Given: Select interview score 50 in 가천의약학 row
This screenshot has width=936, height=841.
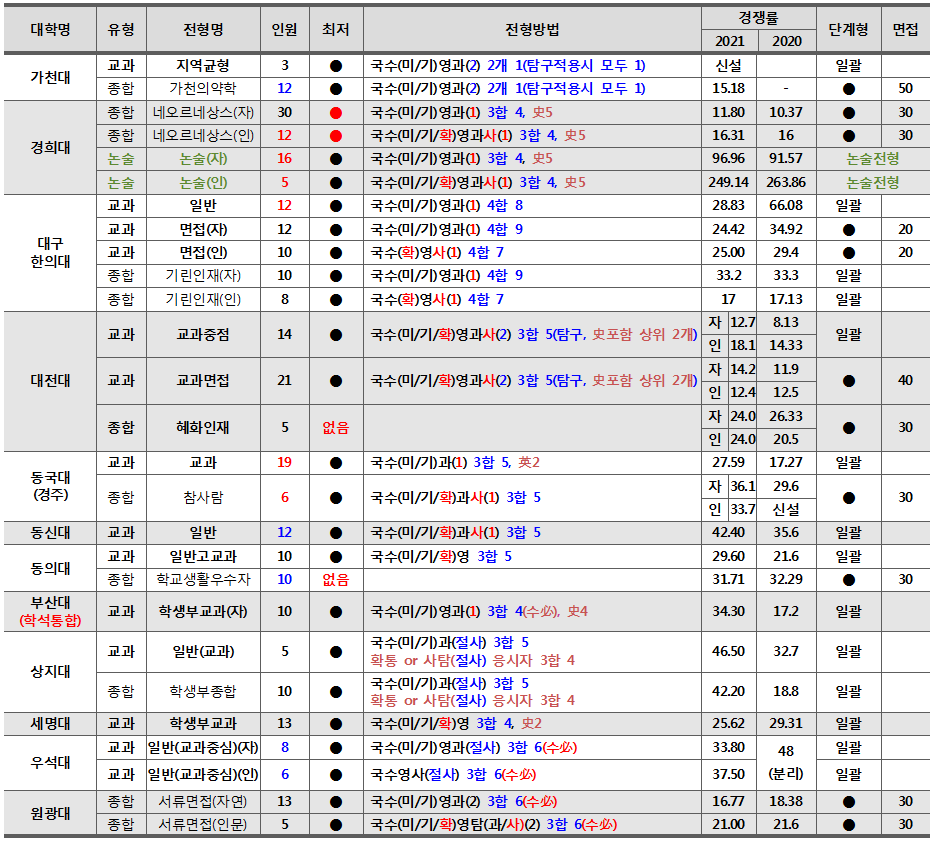Looking at the screenshot, I should click(x=905, y=89).
